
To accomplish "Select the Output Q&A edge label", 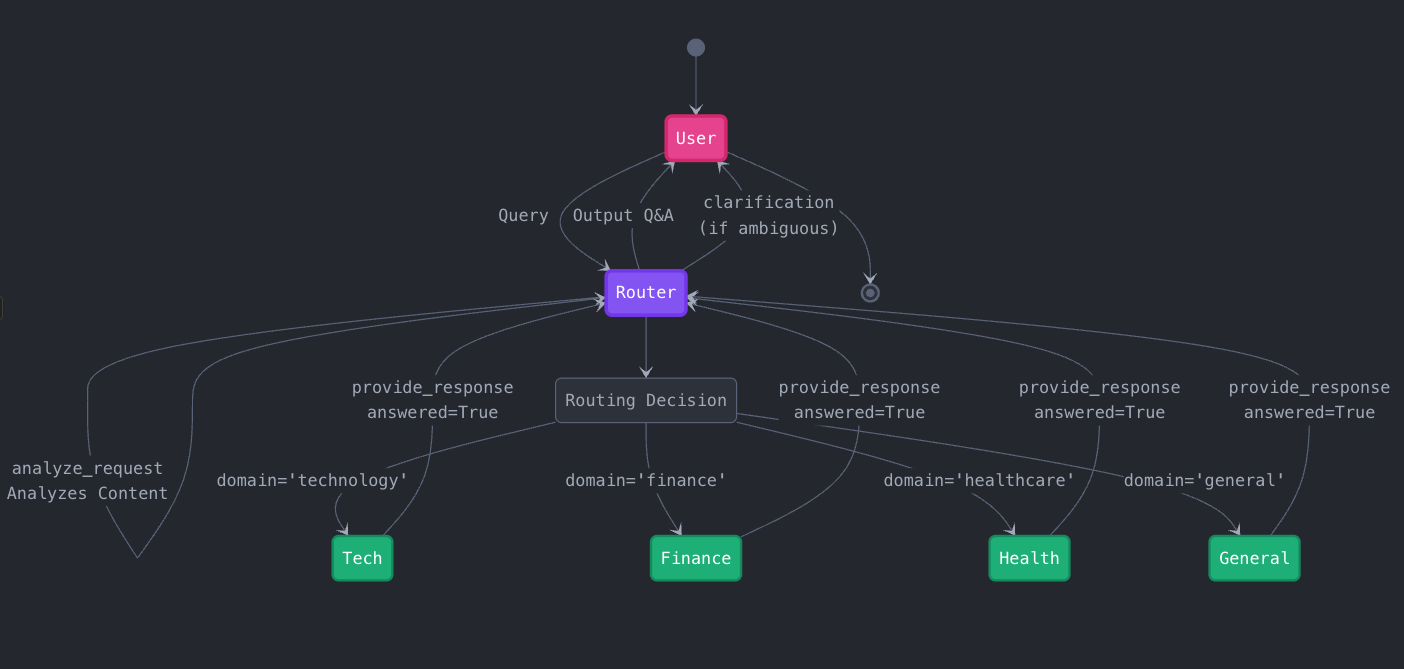I will (x=623, y=215).
